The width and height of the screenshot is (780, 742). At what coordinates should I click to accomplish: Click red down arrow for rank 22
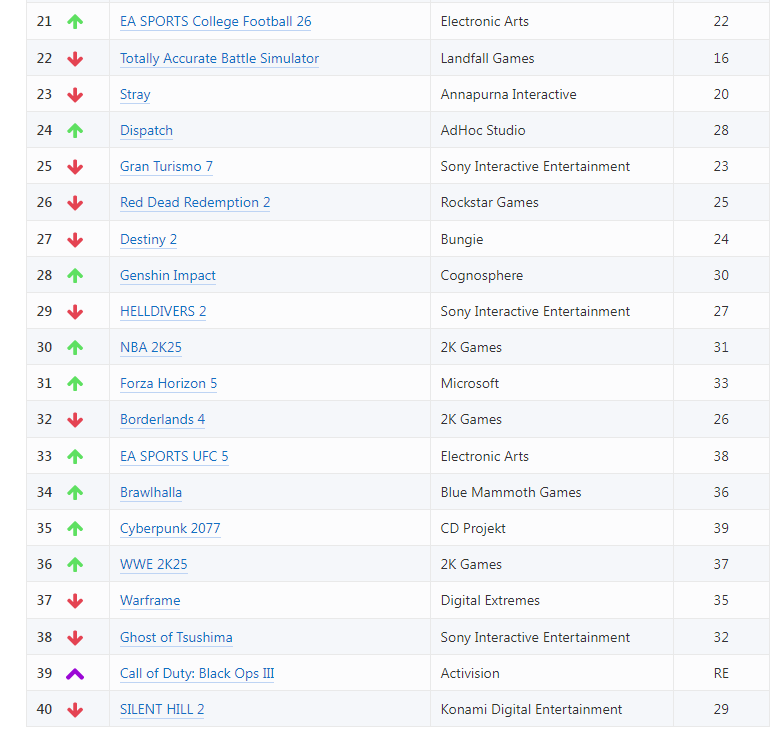point(75,59)
